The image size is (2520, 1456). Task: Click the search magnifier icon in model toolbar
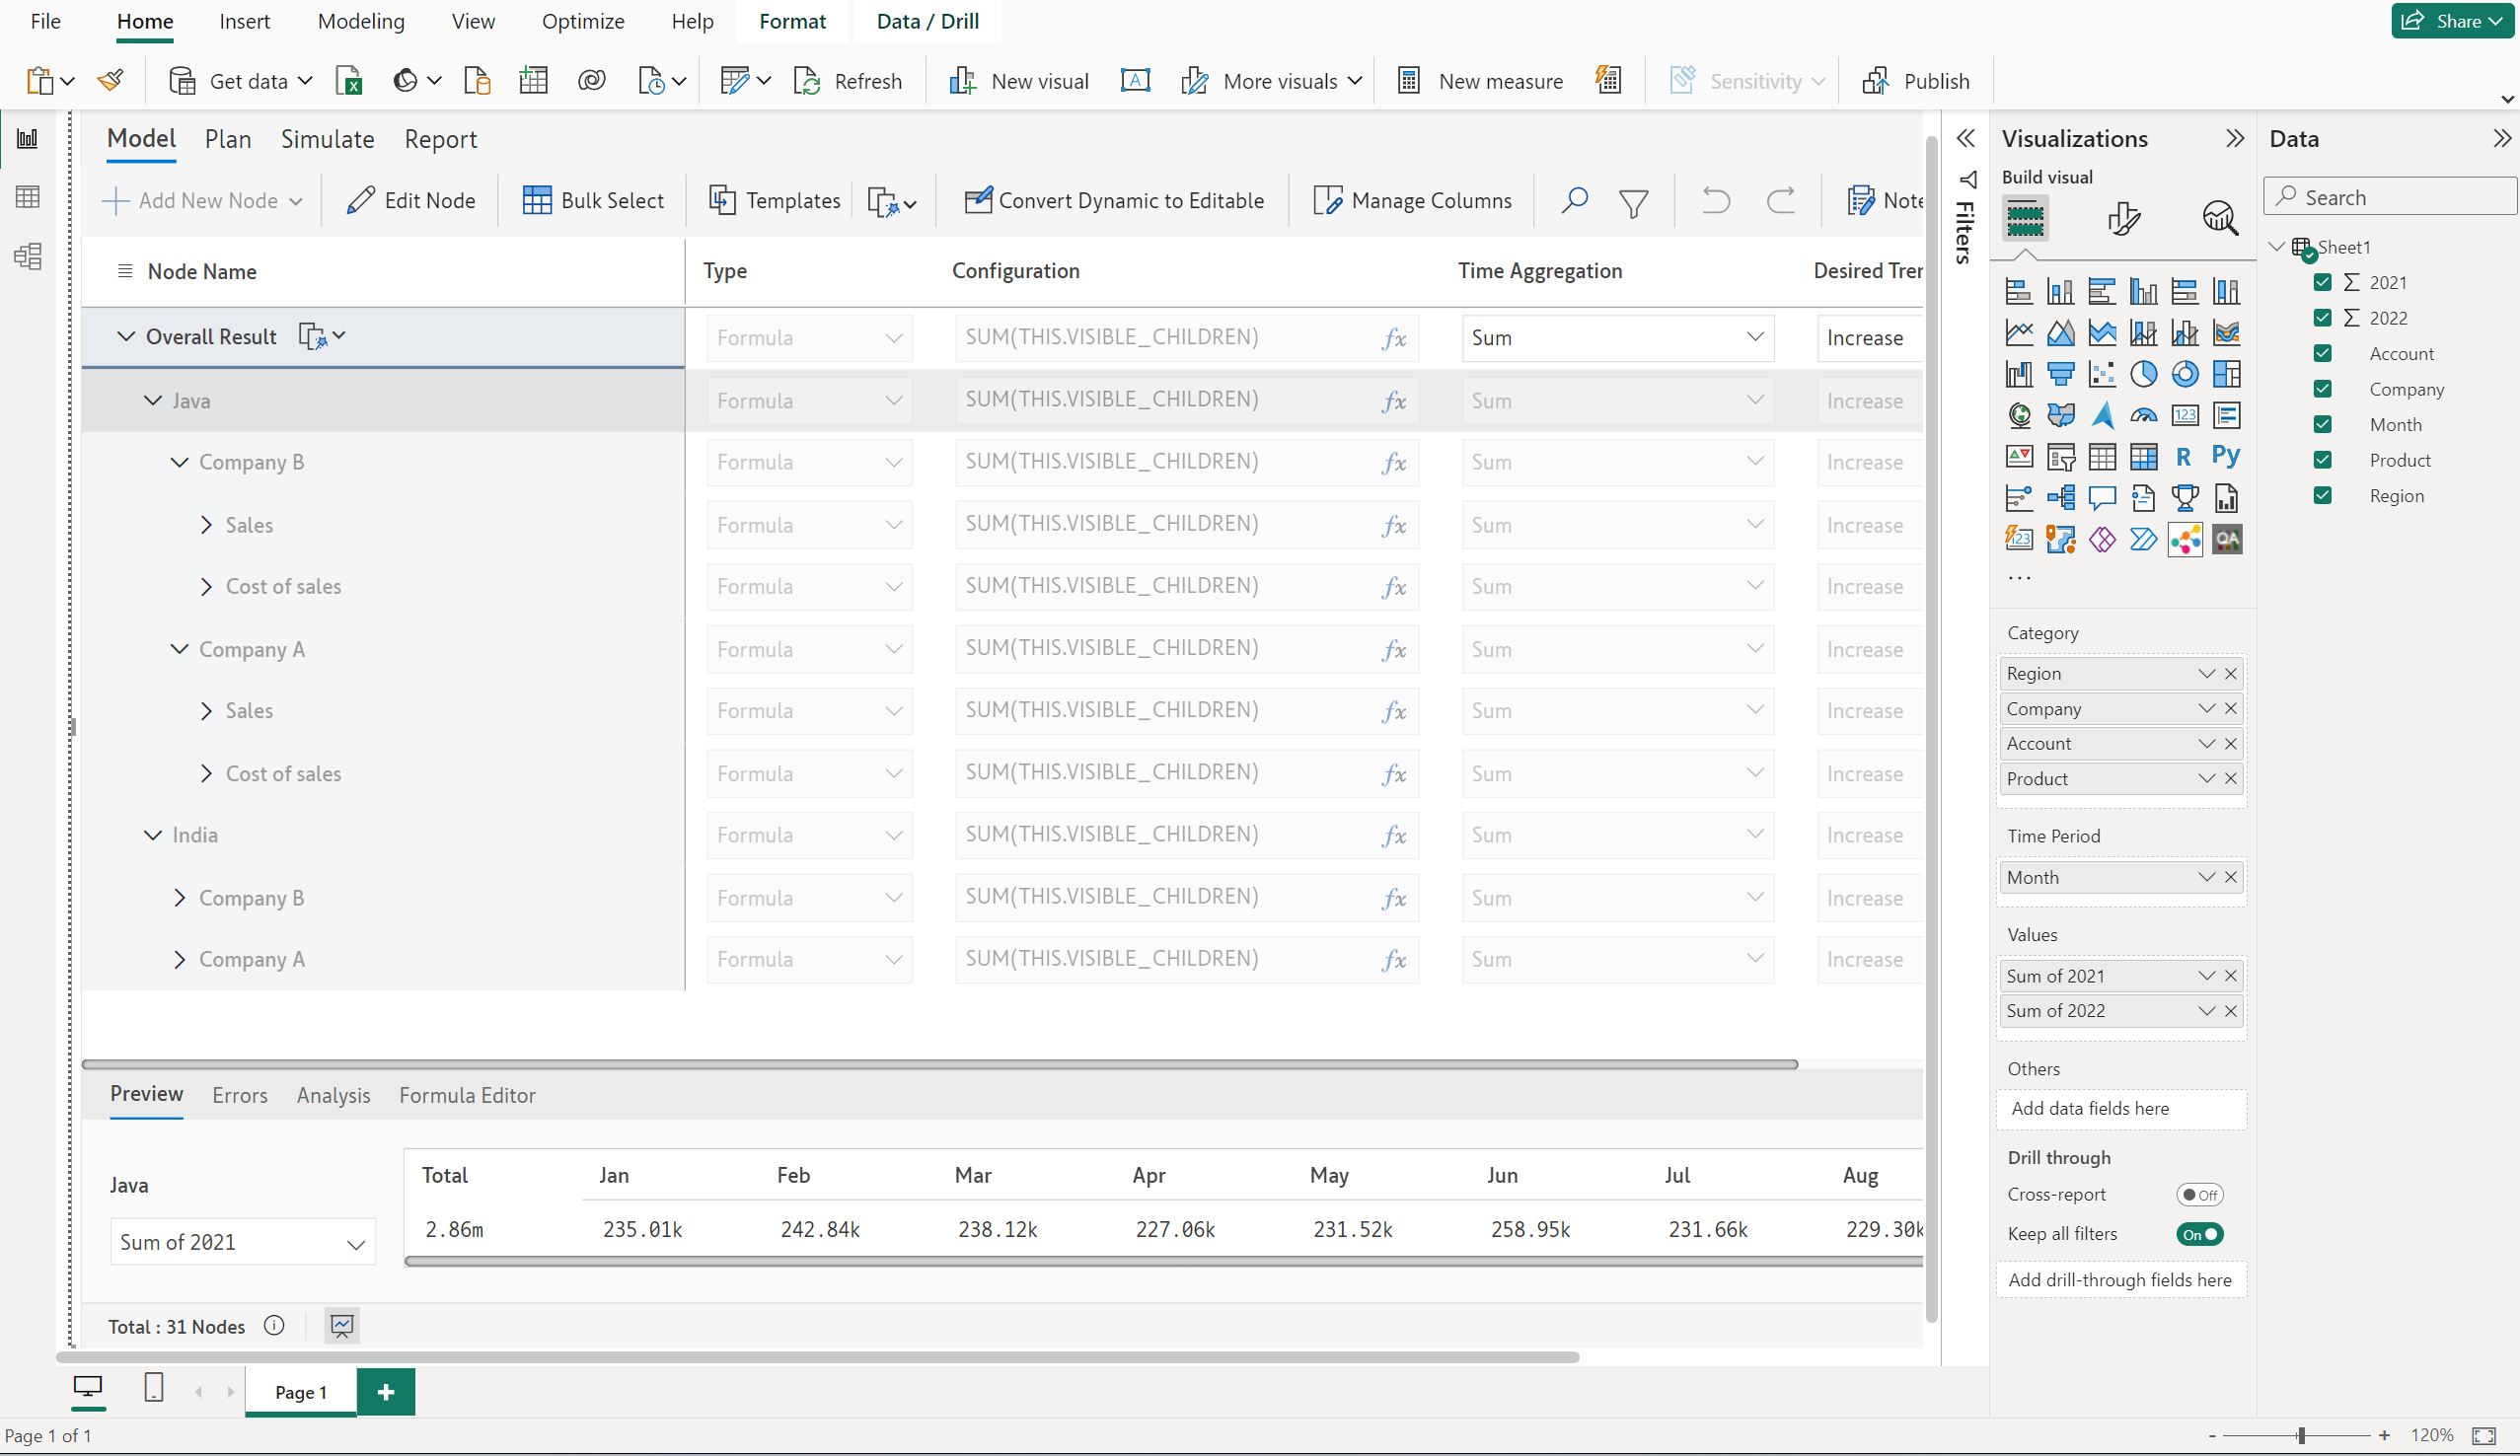pyautogui.click(x=1574, y=201)
